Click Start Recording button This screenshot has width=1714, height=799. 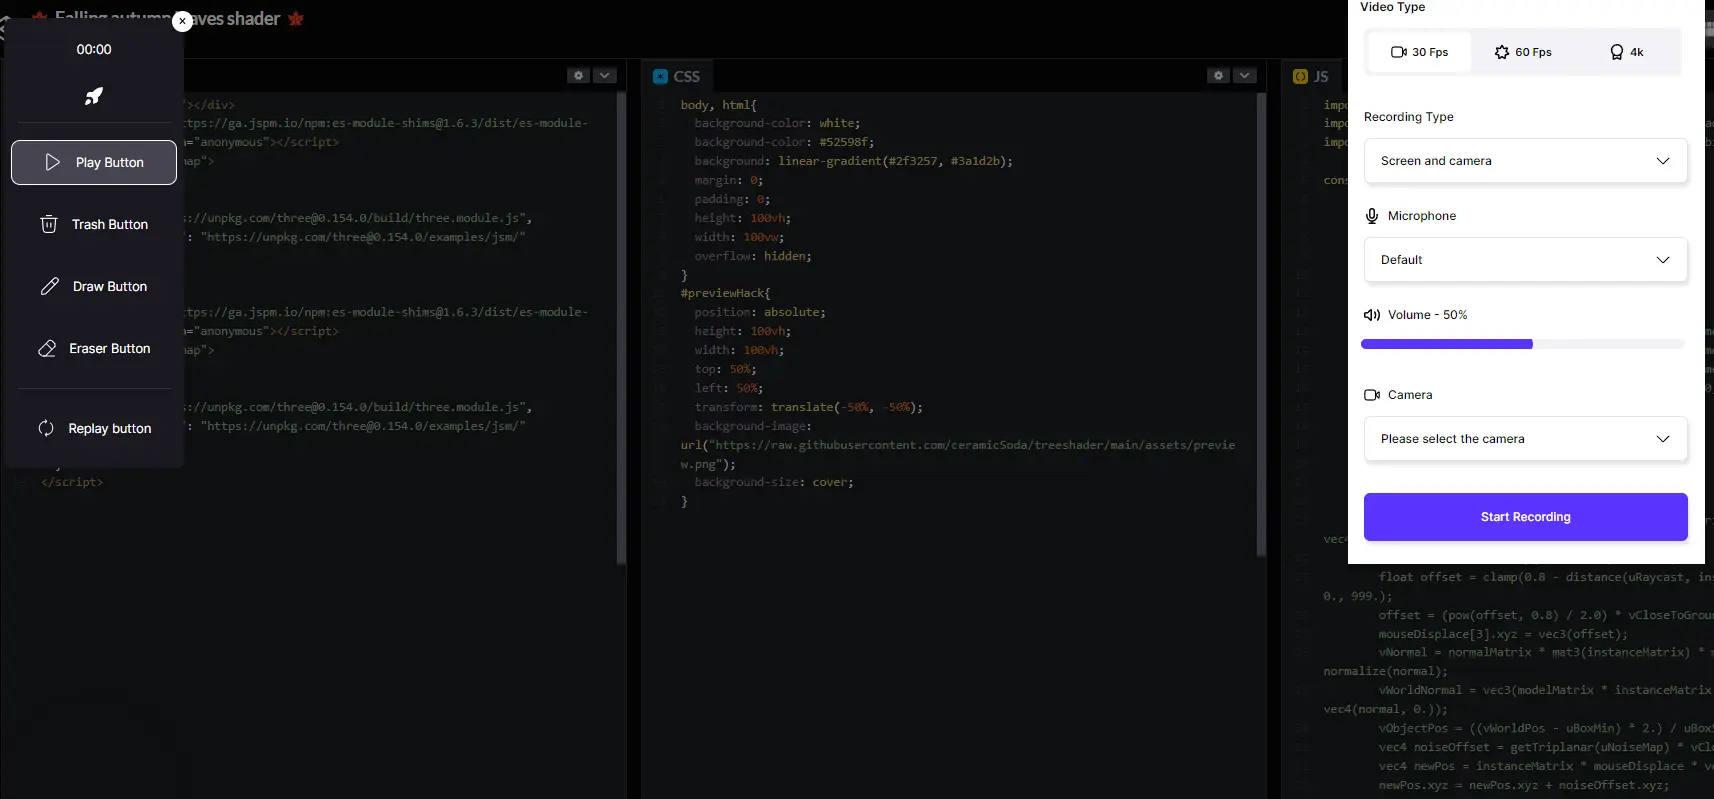[x=1525, y=517]
